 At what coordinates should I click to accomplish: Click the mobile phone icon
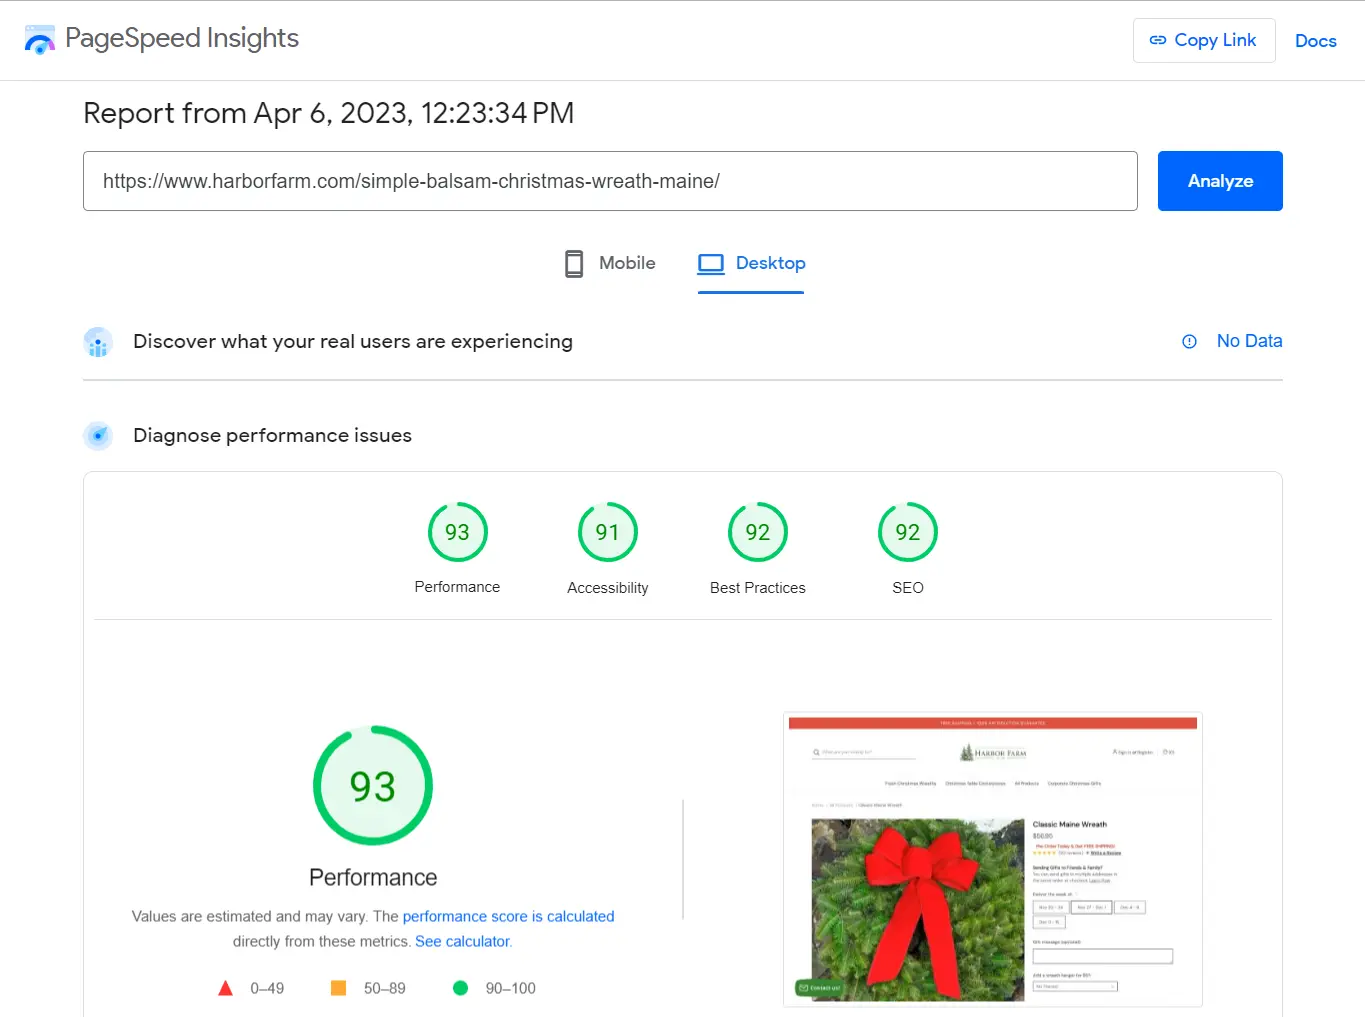tap(574, 263)
